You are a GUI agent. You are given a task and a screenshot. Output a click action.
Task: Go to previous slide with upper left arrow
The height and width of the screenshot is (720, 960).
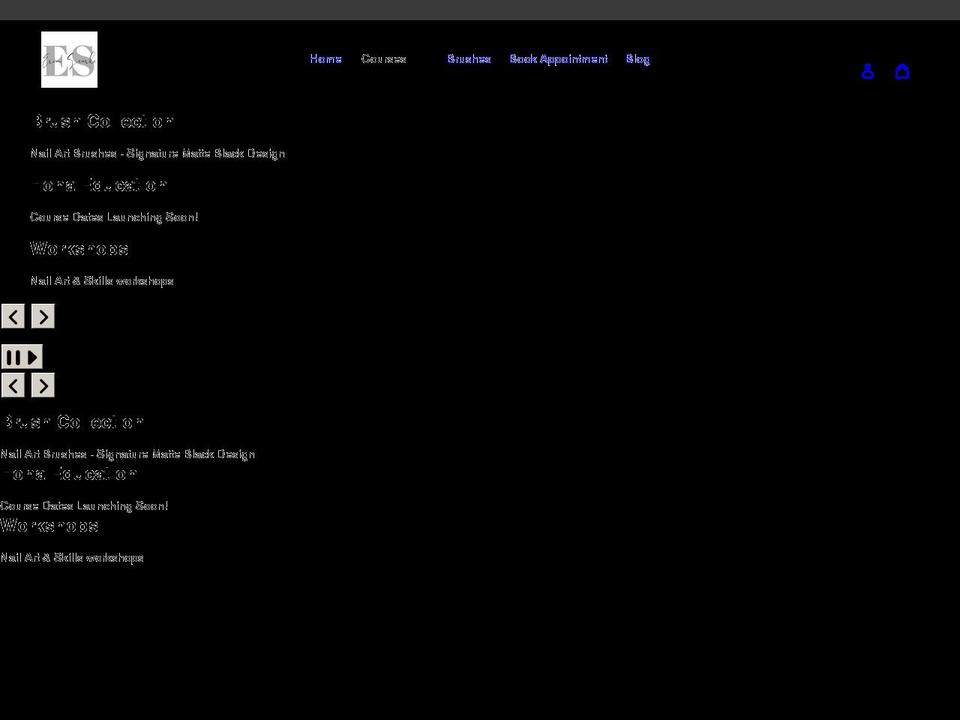click(13, 316)
